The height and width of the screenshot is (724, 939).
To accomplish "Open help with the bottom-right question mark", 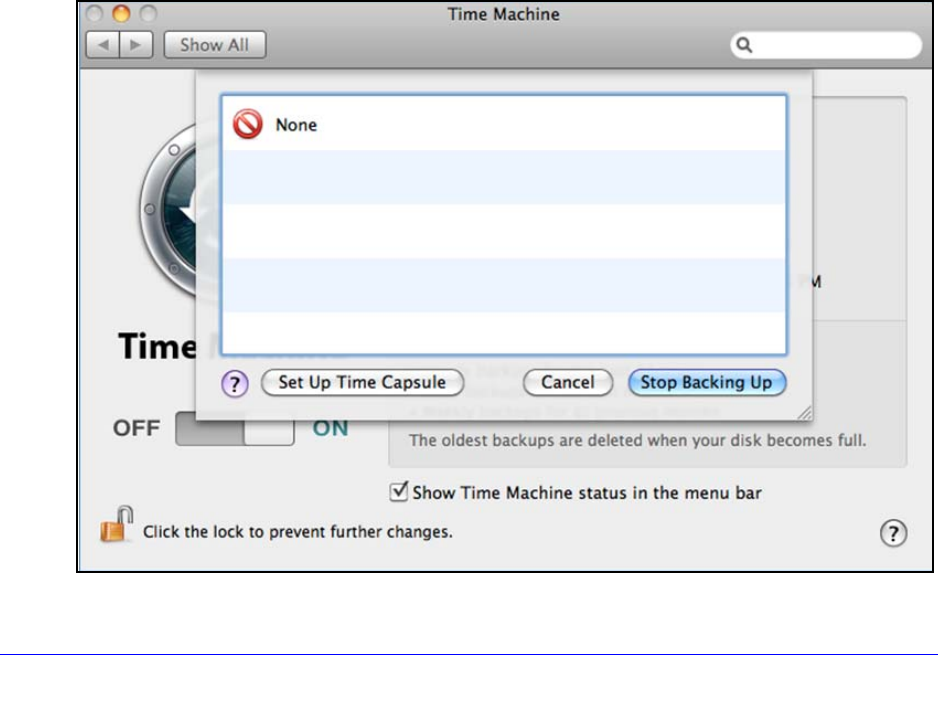I will (893, 533).
